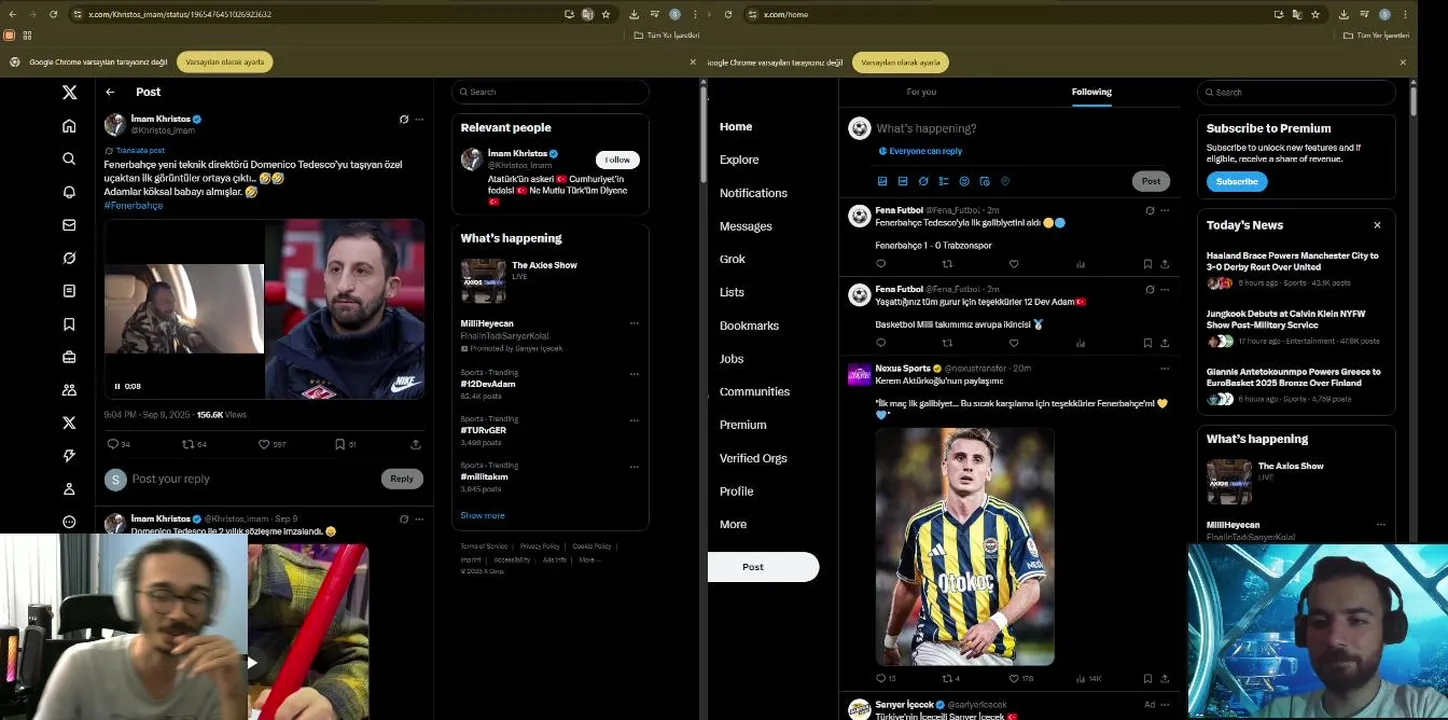1448x720 pixels.
Task: Follow İmam Khristos in Relevant people
Action: [x=617, y=160]
